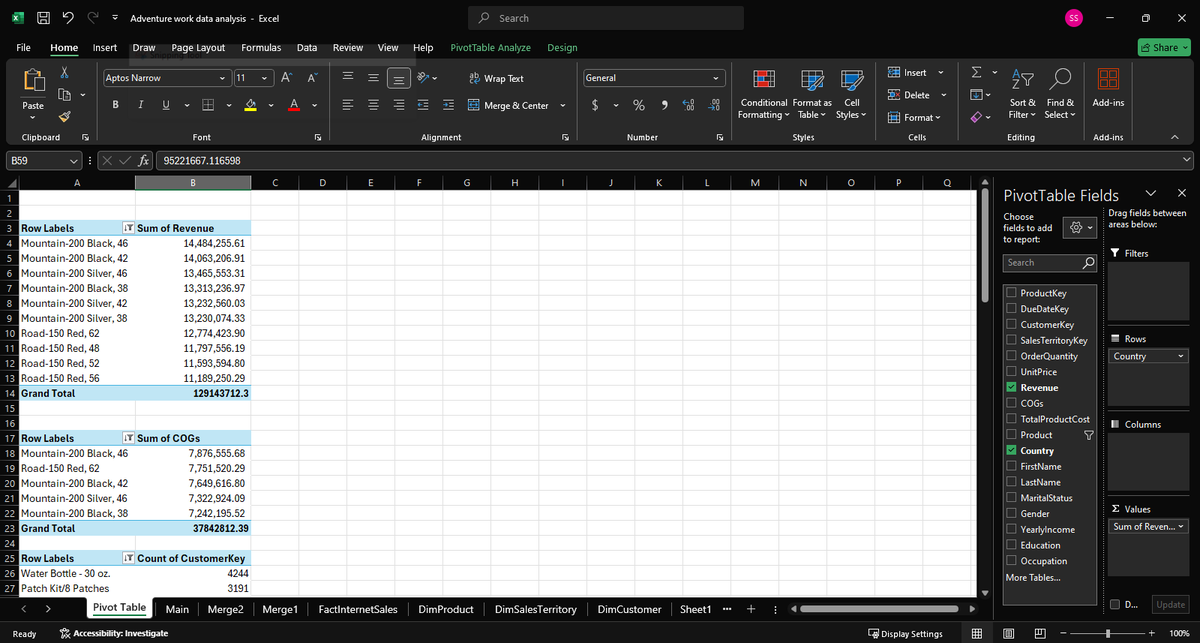
Task: Open Sort & Filter options
Action: click(x=1021, y=95)
